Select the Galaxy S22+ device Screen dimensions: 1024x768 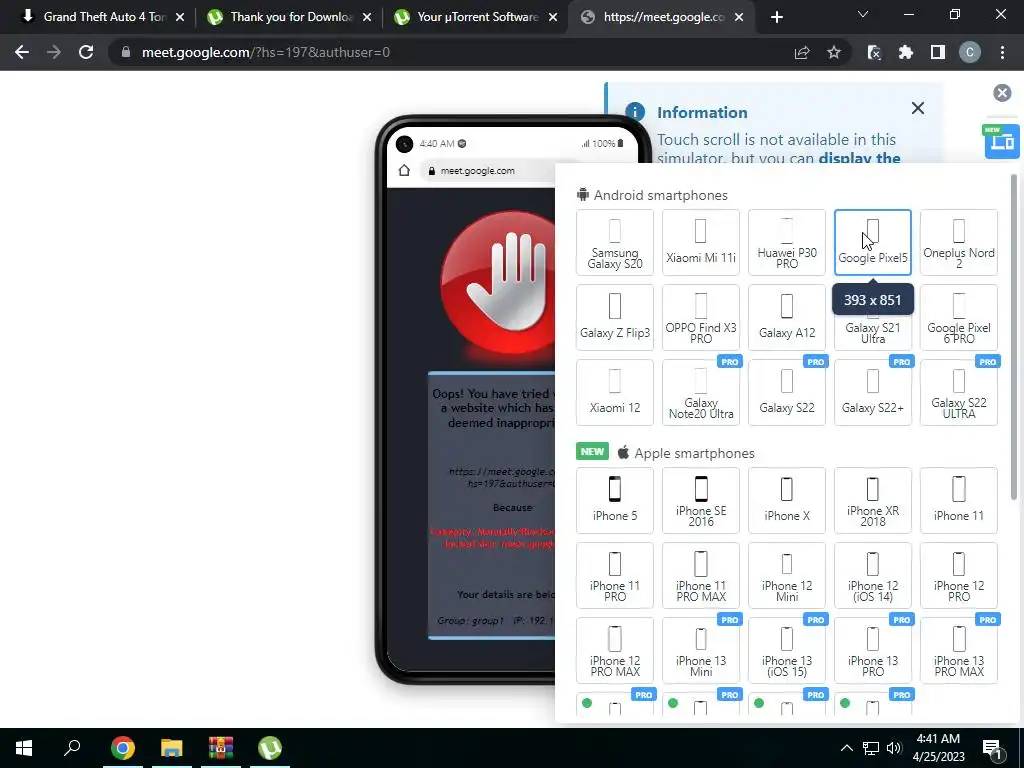coord(872,392)
